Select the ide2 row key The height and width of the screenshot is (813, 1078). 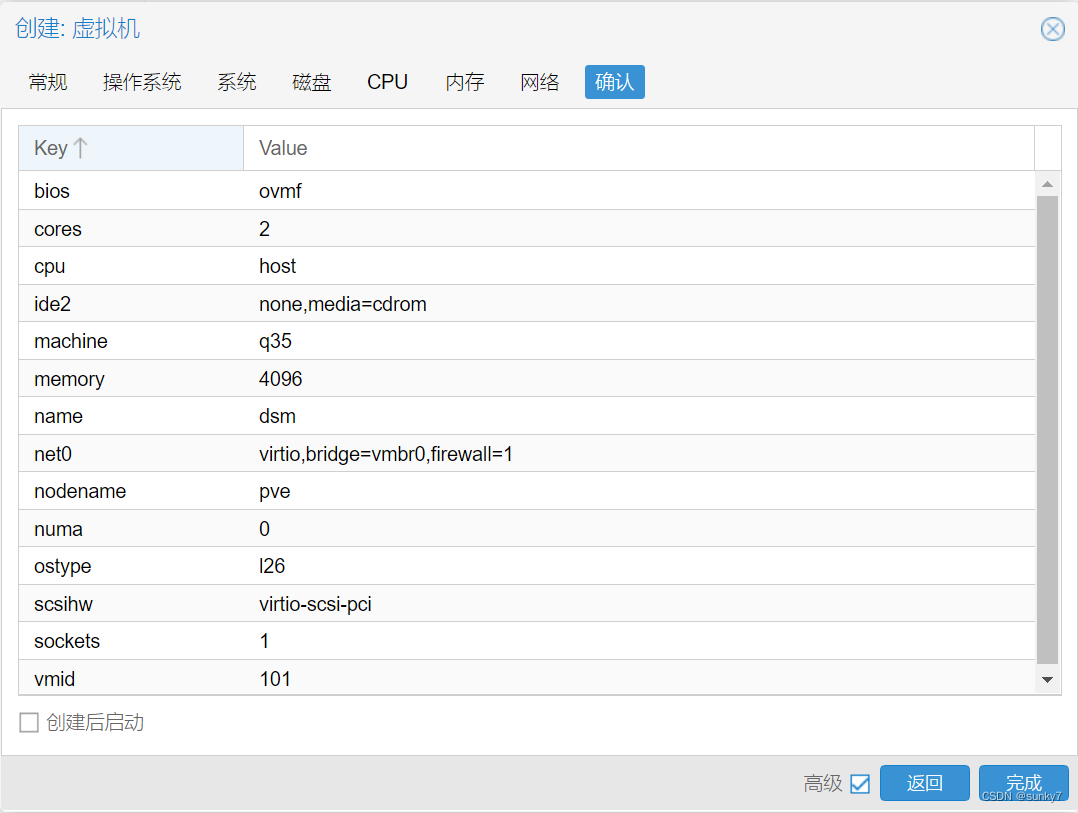pos(52,304)
